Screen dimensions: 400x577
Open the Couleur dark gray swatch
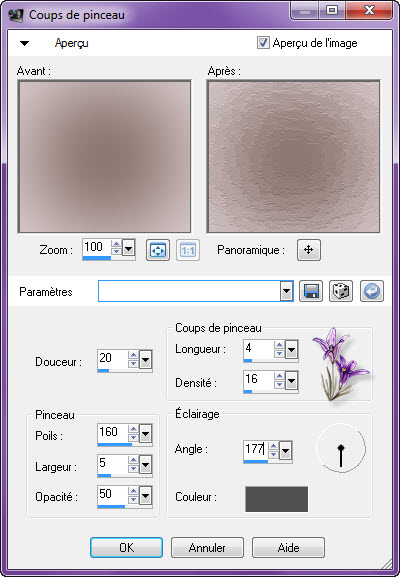point(276,499)
